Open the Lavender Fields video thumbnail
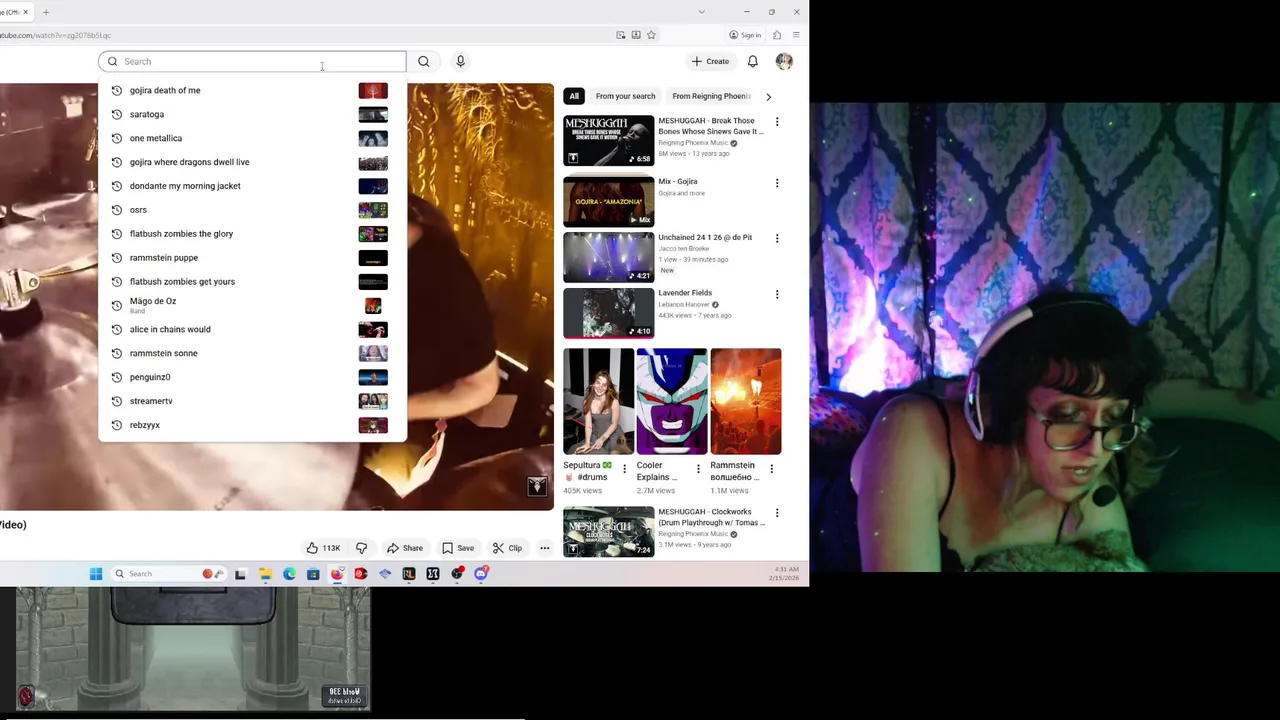This screenshot has height=720, width=1280. 608,313
